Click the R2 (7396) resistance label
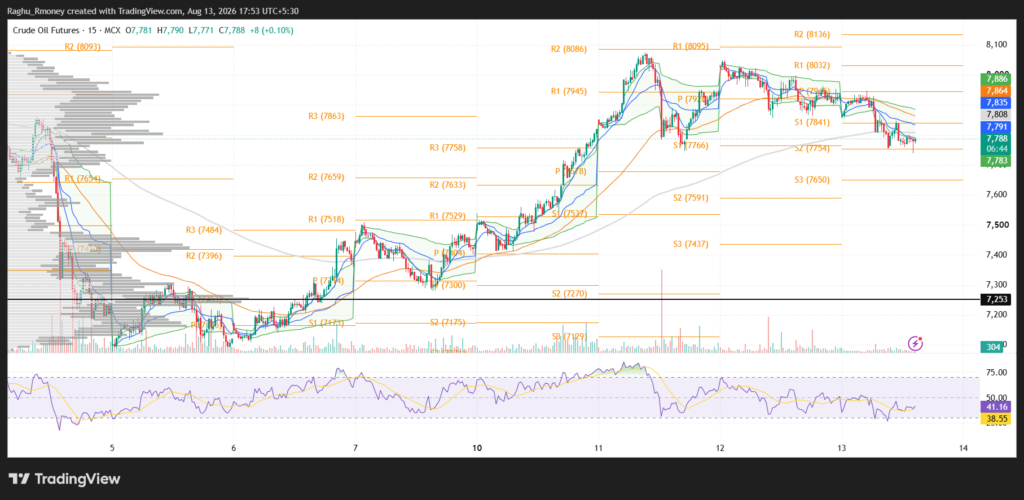1024x500 pixels. [x=205, y=256]
